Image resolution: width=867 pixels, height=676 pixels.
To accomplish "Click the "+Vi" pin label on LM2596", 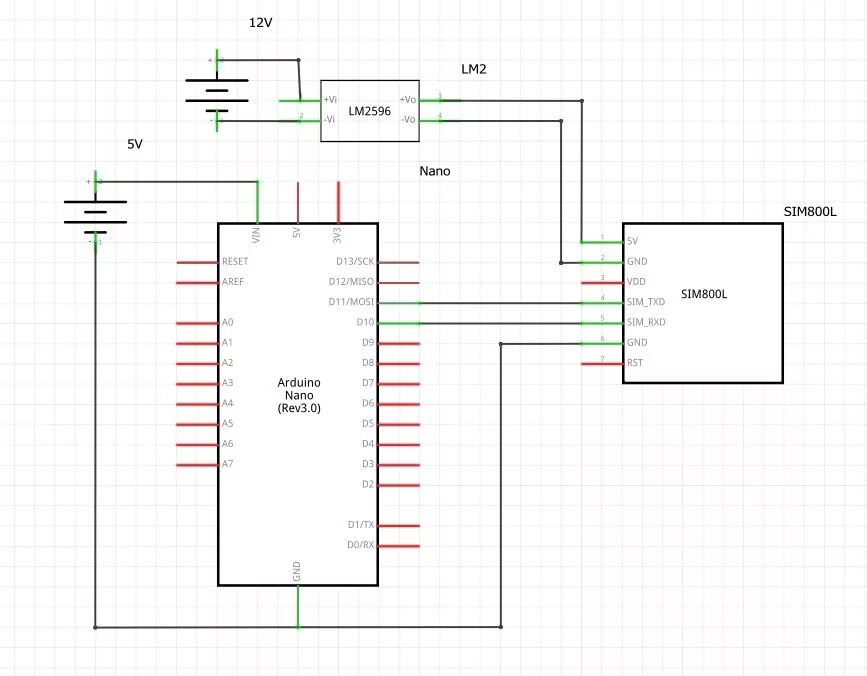I will tap(330, 99).
